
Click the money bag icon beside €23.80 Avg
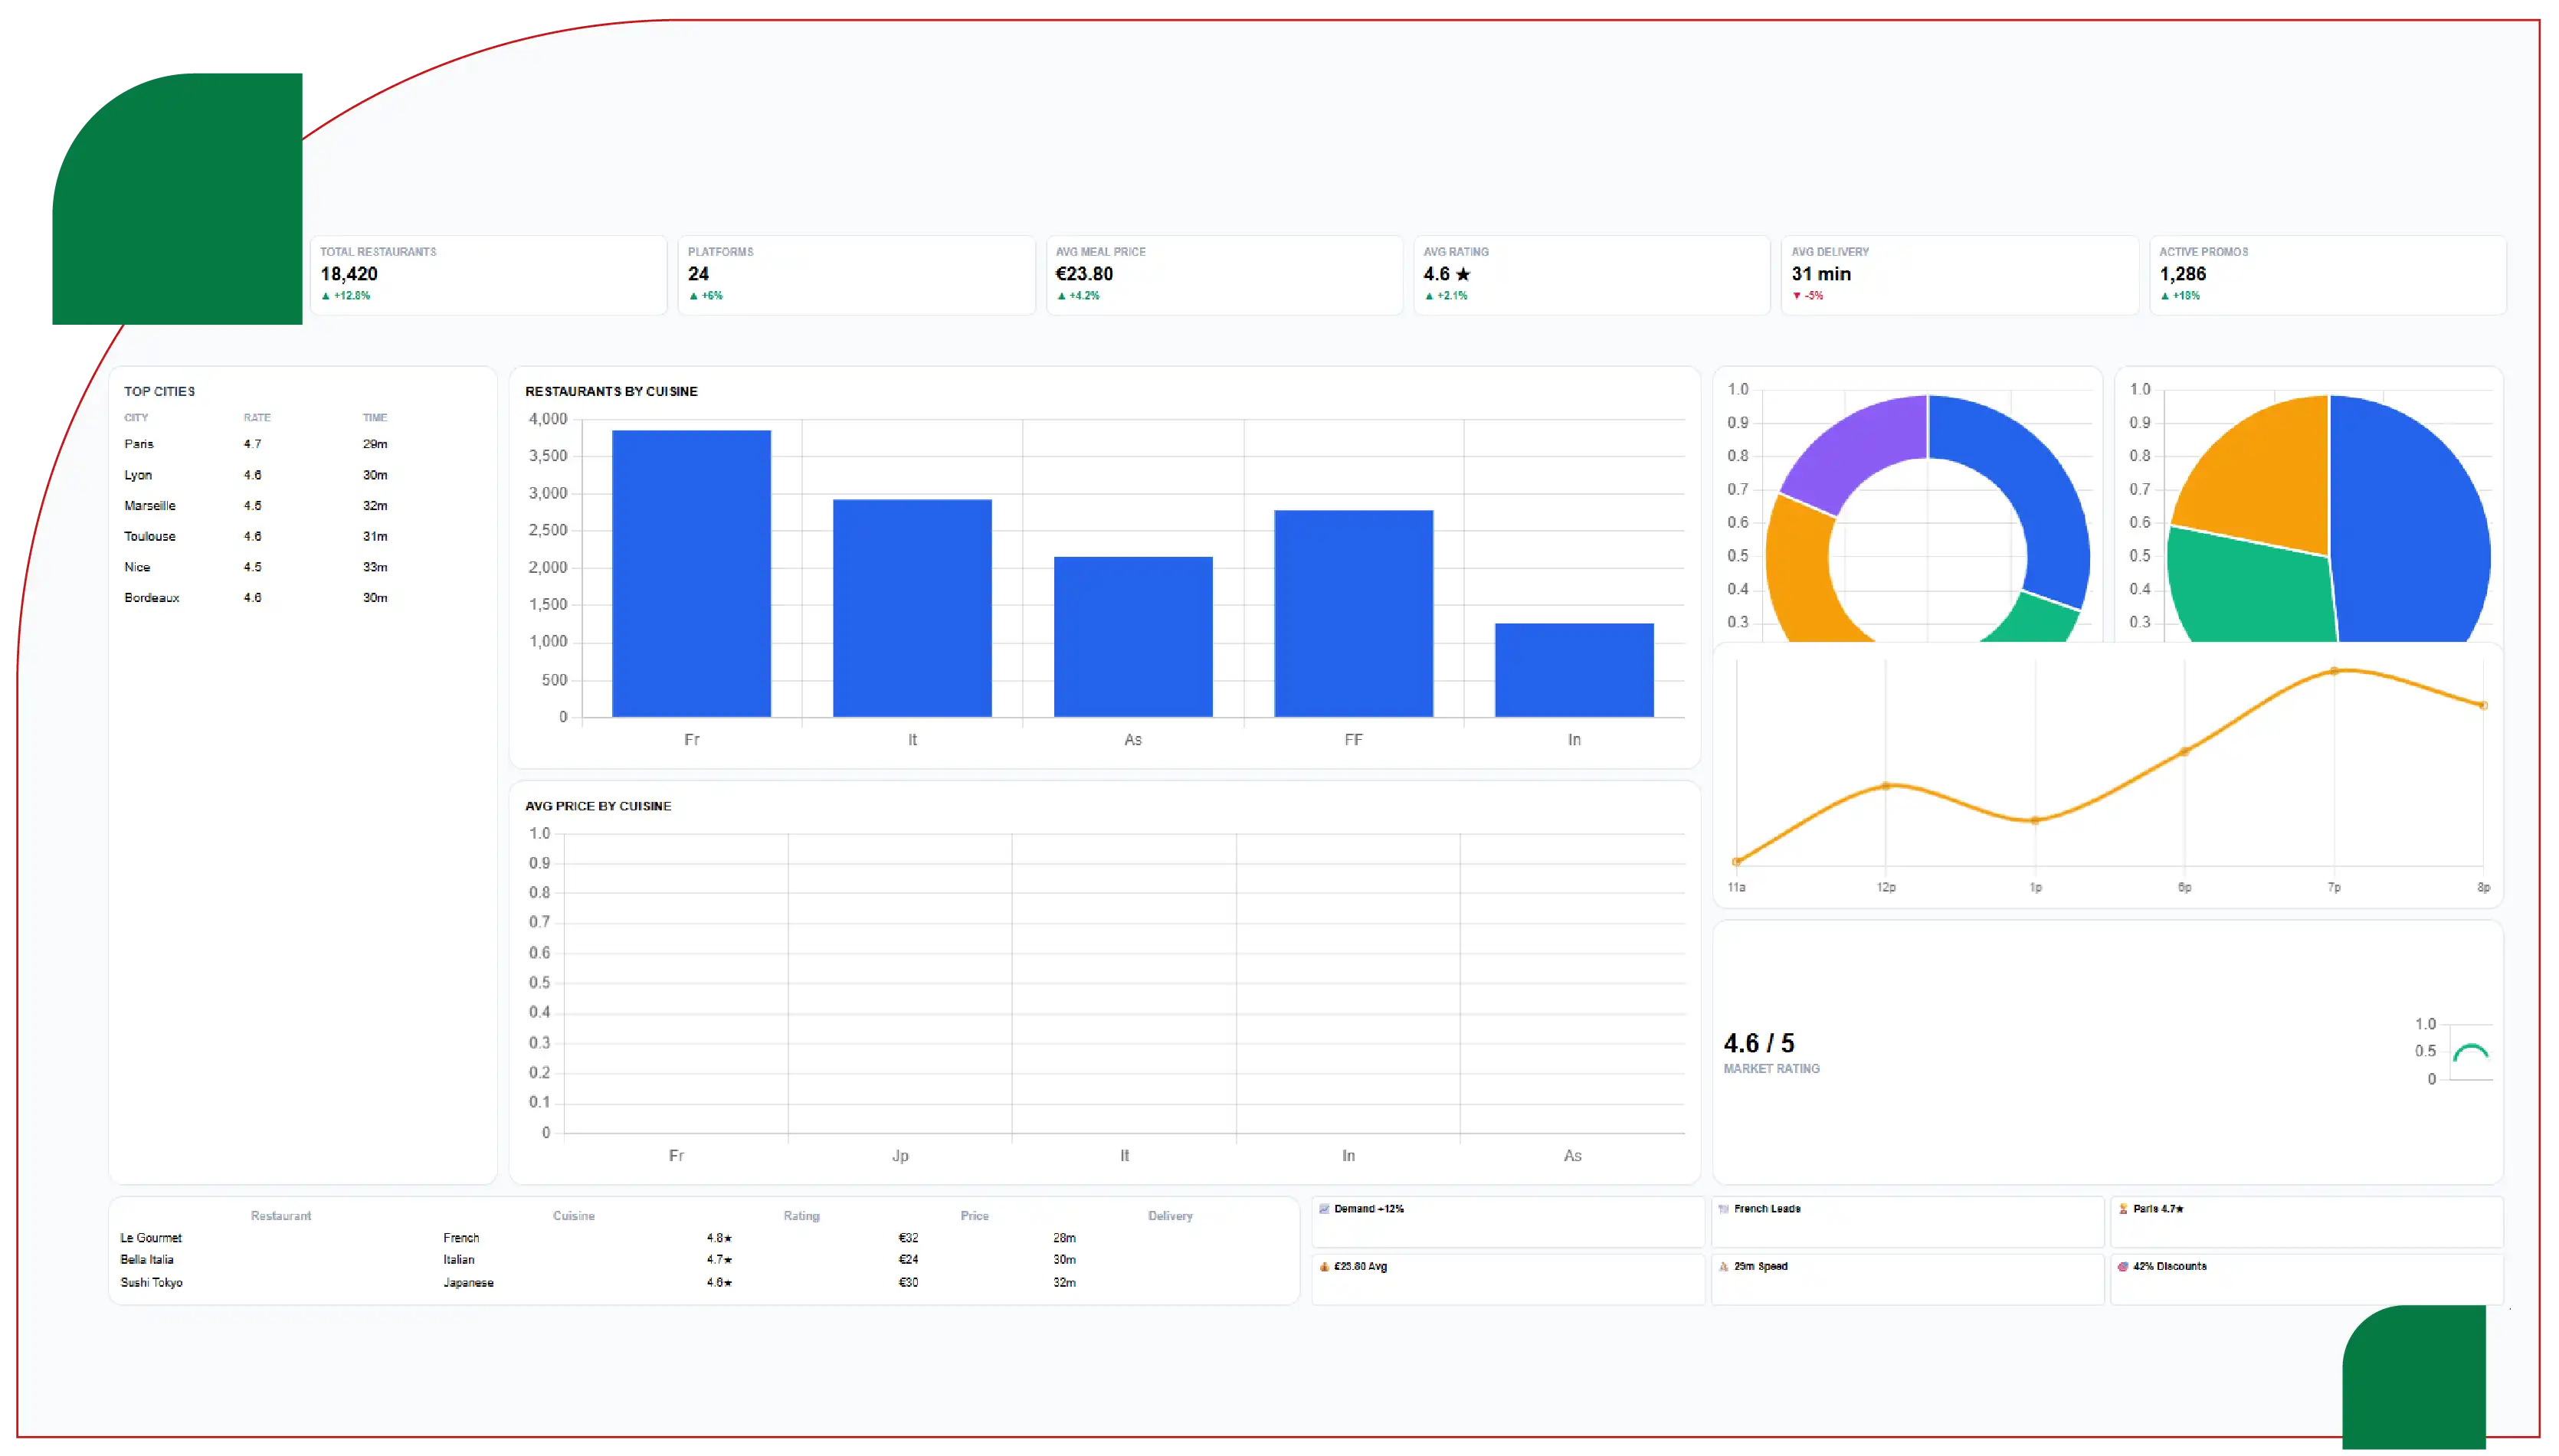click(x=1324, y=1267)
